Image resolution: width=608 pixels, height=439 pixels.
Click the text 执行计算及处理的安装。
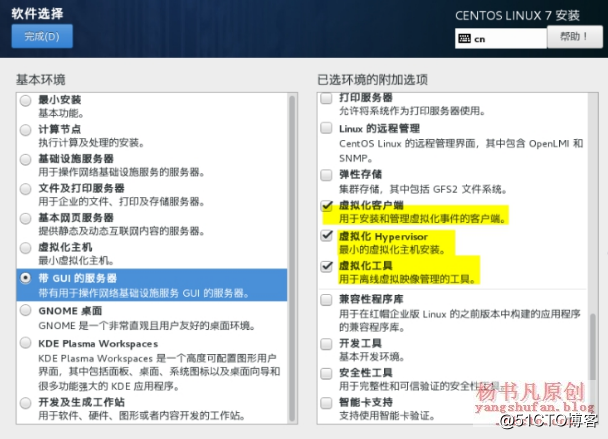click(x=91, y=143)
